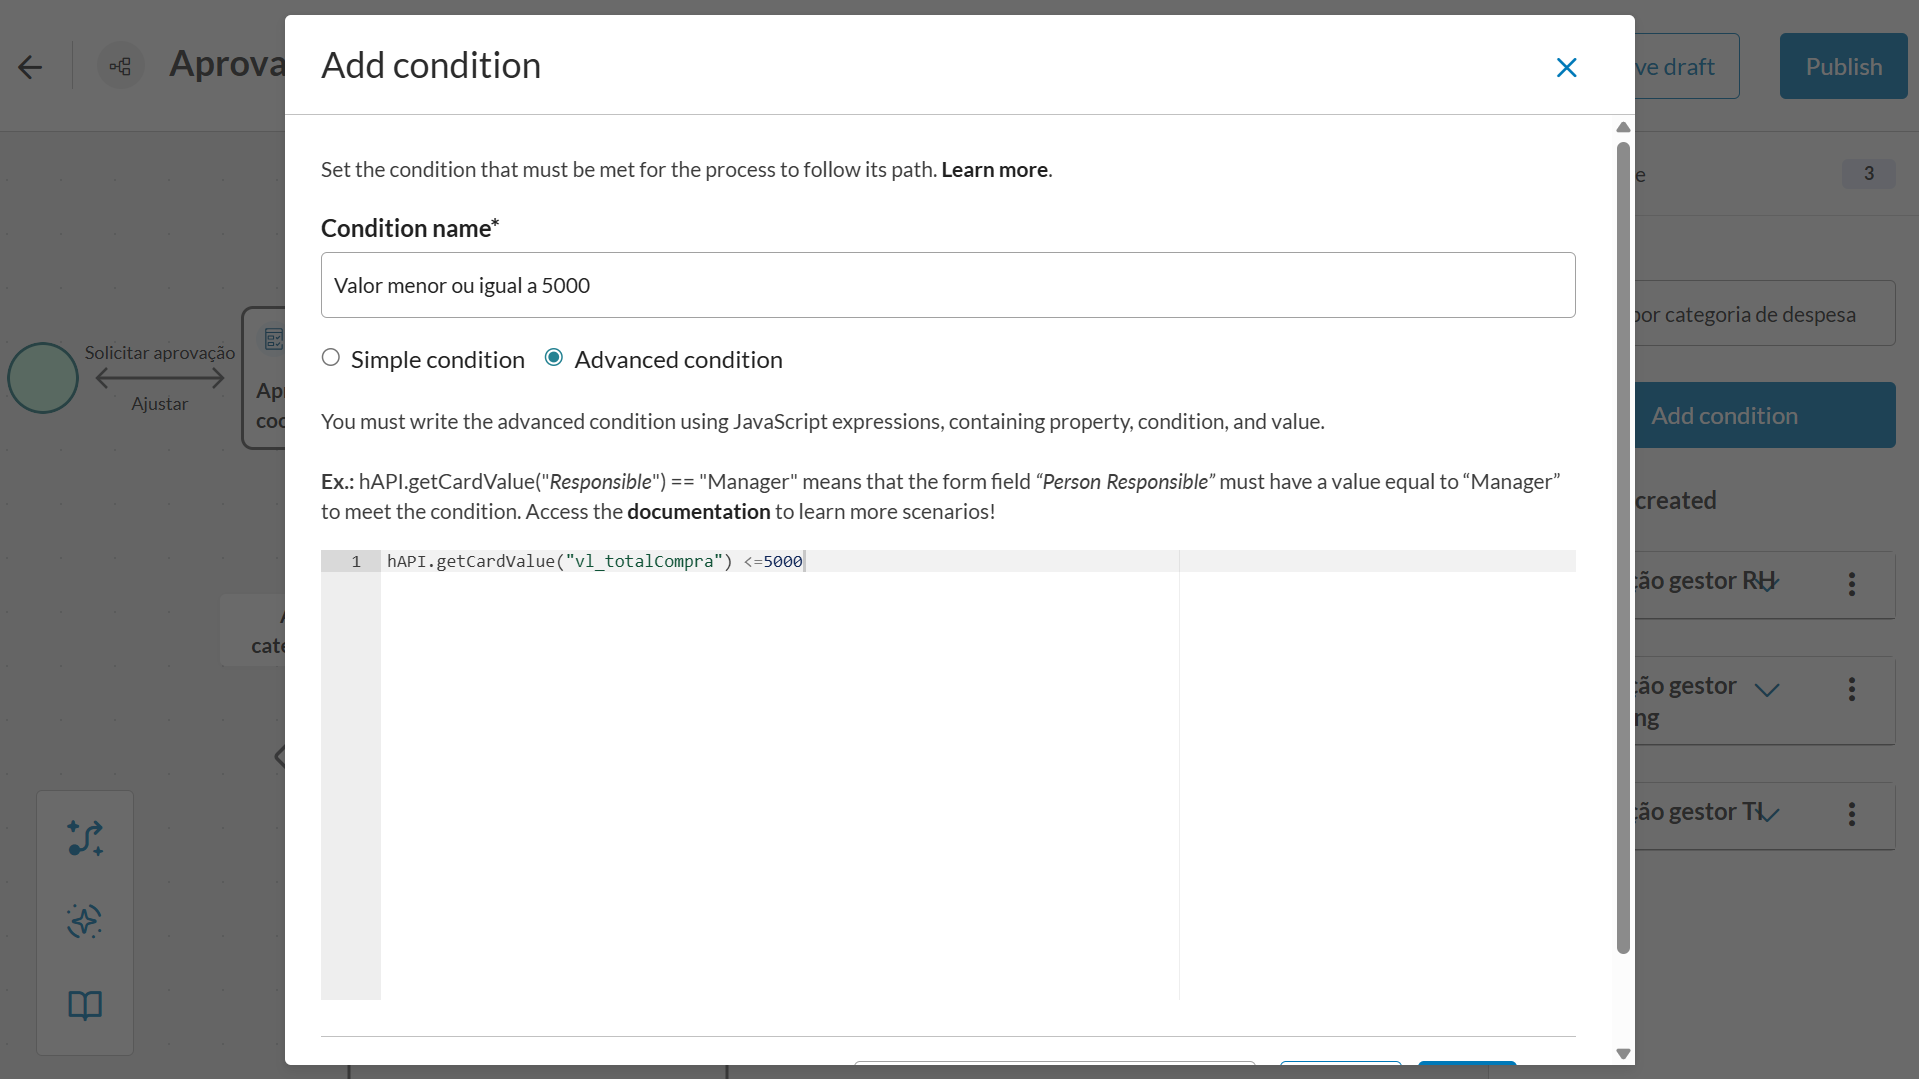Open three-dot menu for second gestor condition
Image resolution: width=1919 pixels, height=1079 pixels.
(1852, 689)
